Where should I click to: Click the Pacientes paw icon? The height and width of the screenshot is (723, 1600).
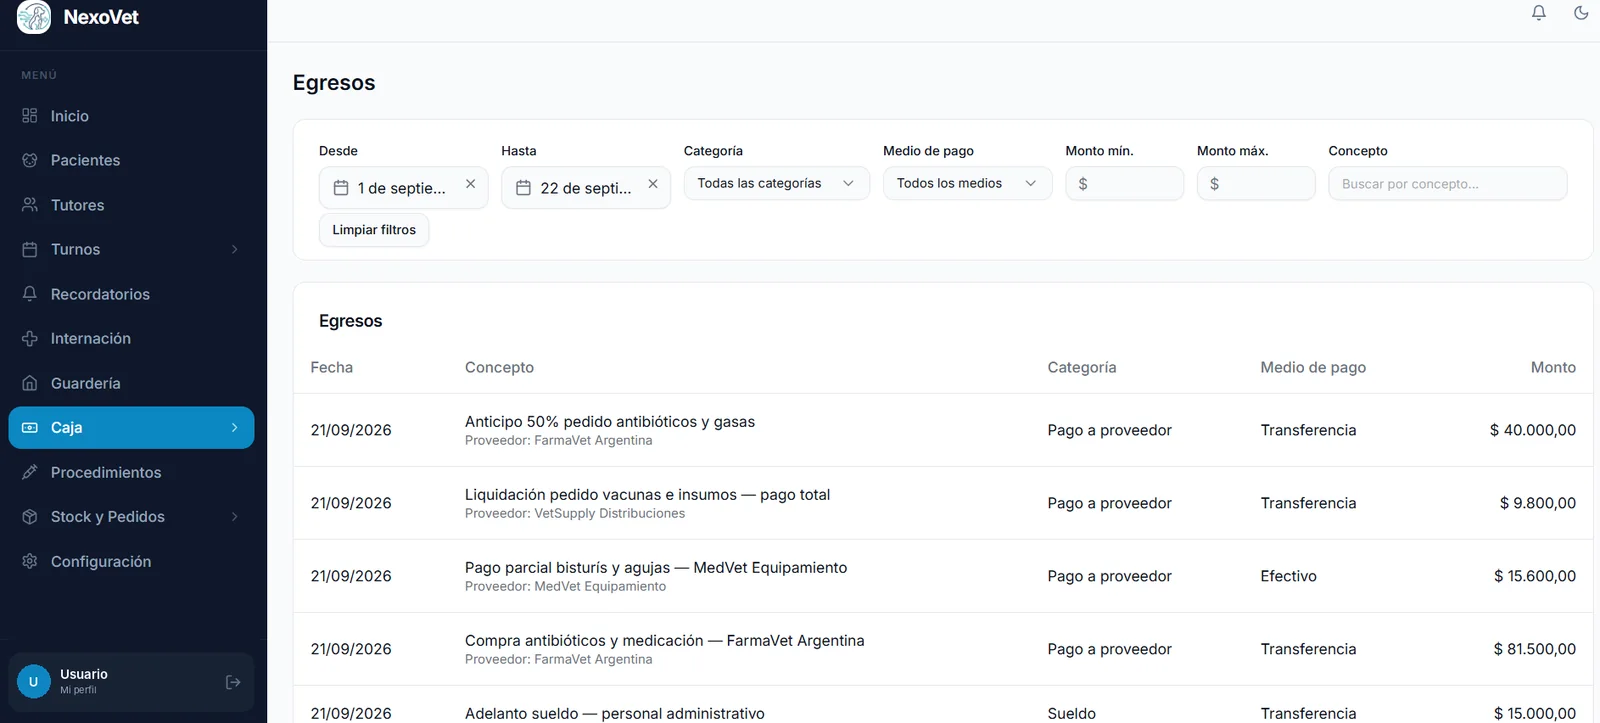[30, 160]
